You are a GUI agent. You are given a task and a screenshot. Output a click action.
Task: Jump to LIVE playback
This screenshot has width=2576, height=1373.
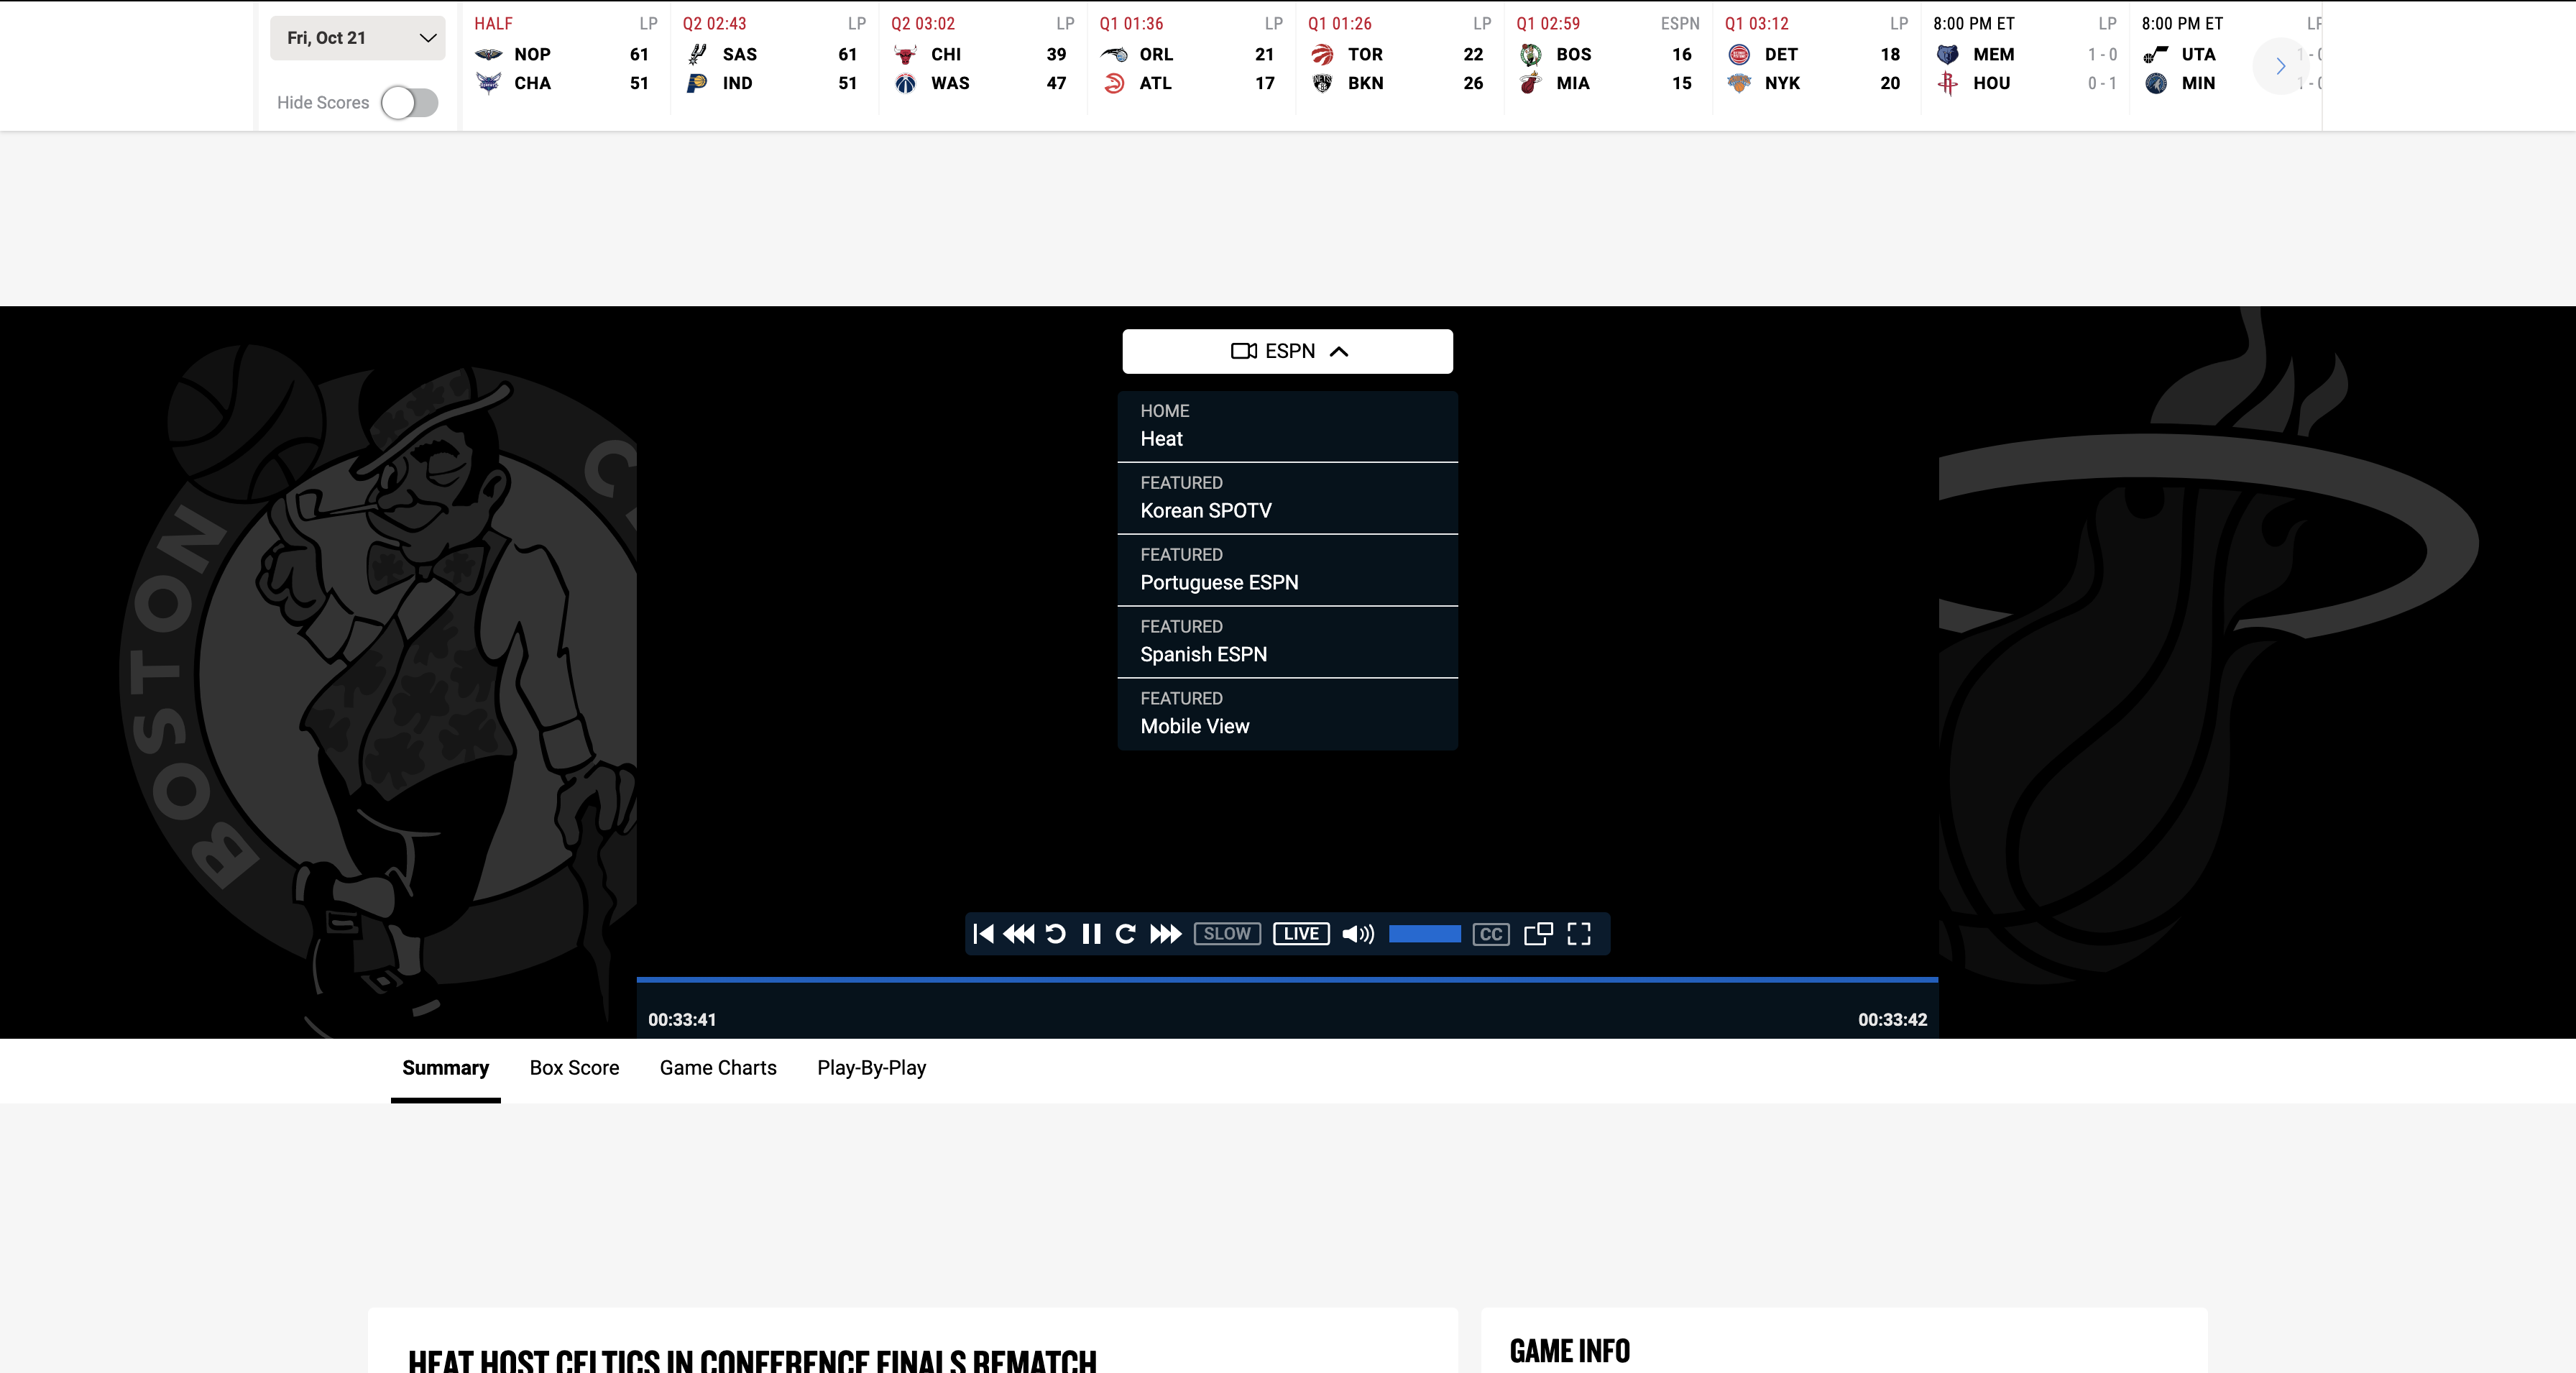(1301, 934)
